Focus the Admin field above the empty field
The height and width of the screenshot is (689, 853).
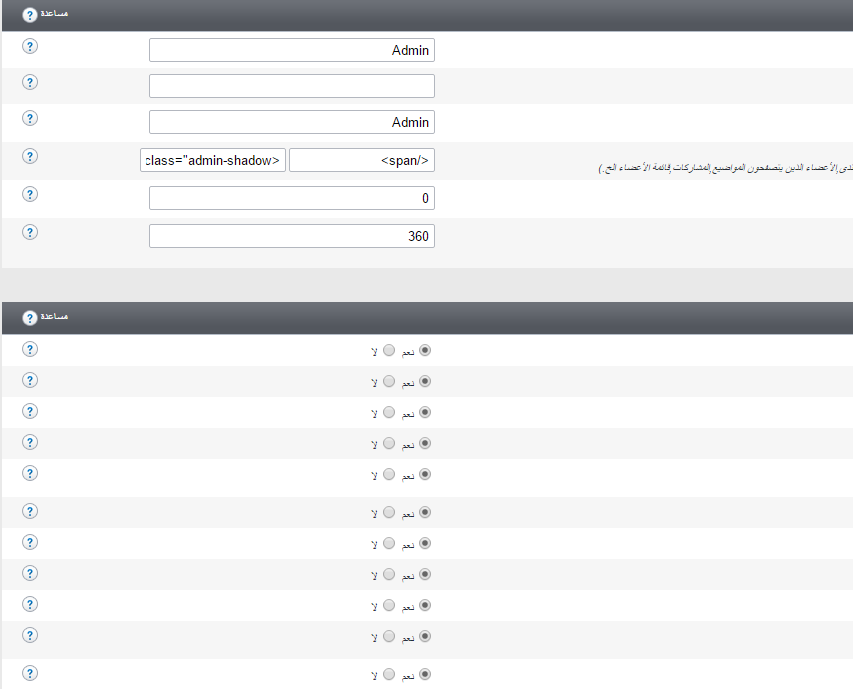click(292, 50)
